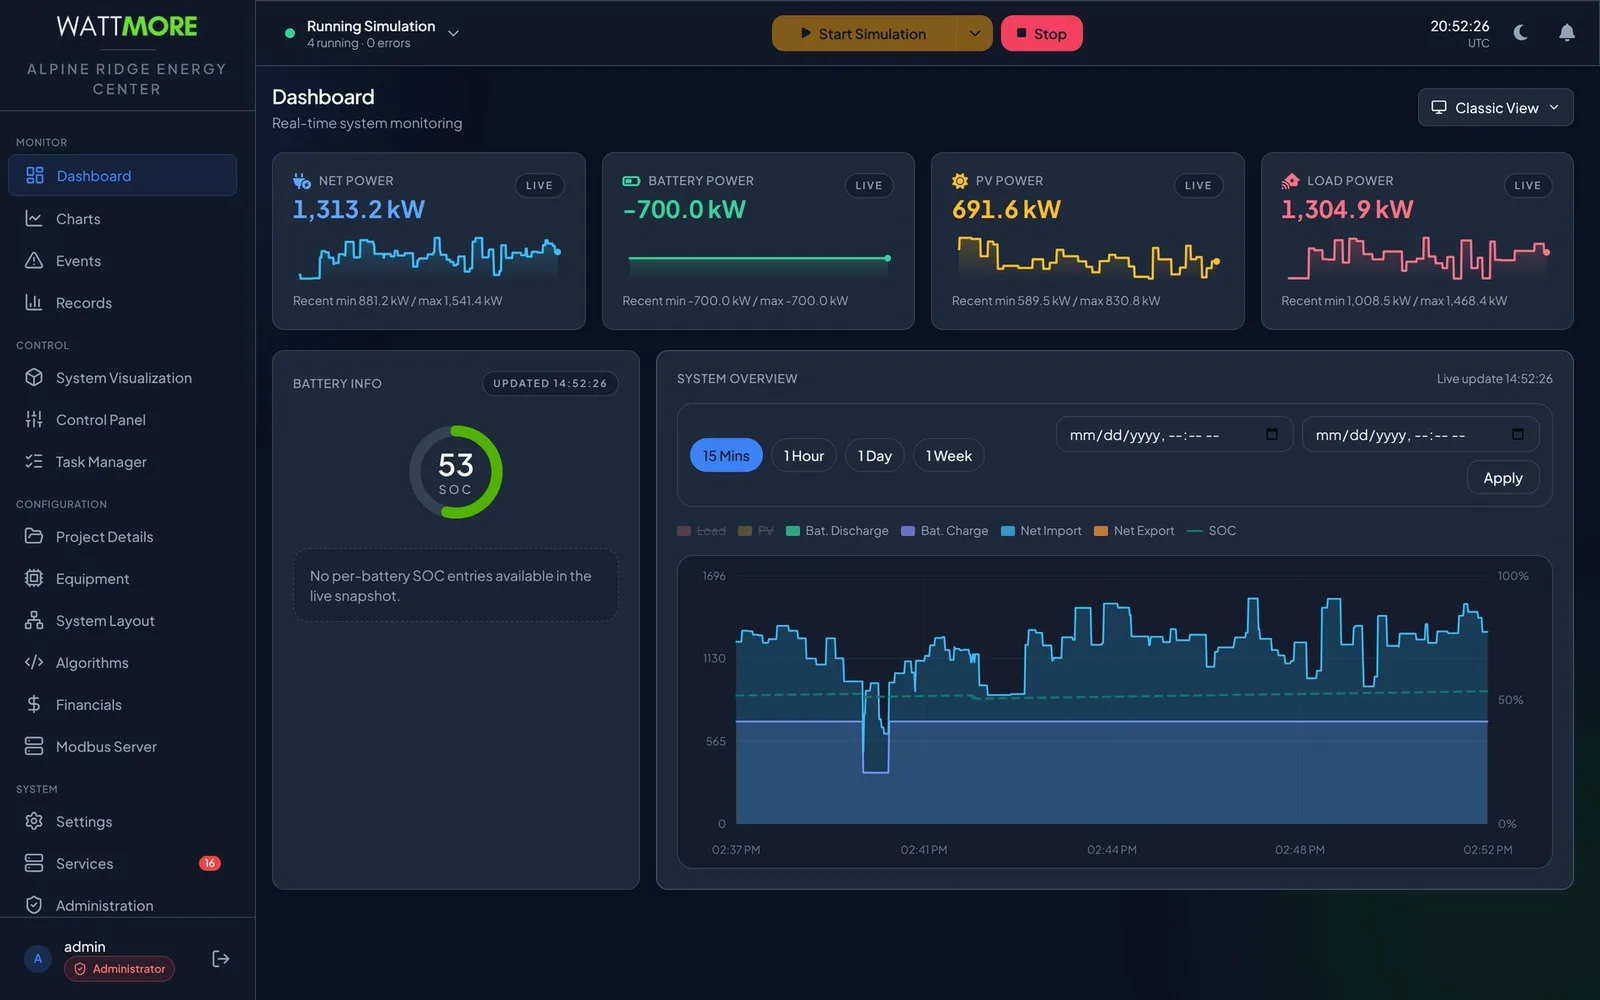Click the Start Simulation button
This screenshot has width=1600, height=1000.
pyautogui.click(x=865, y=33)
